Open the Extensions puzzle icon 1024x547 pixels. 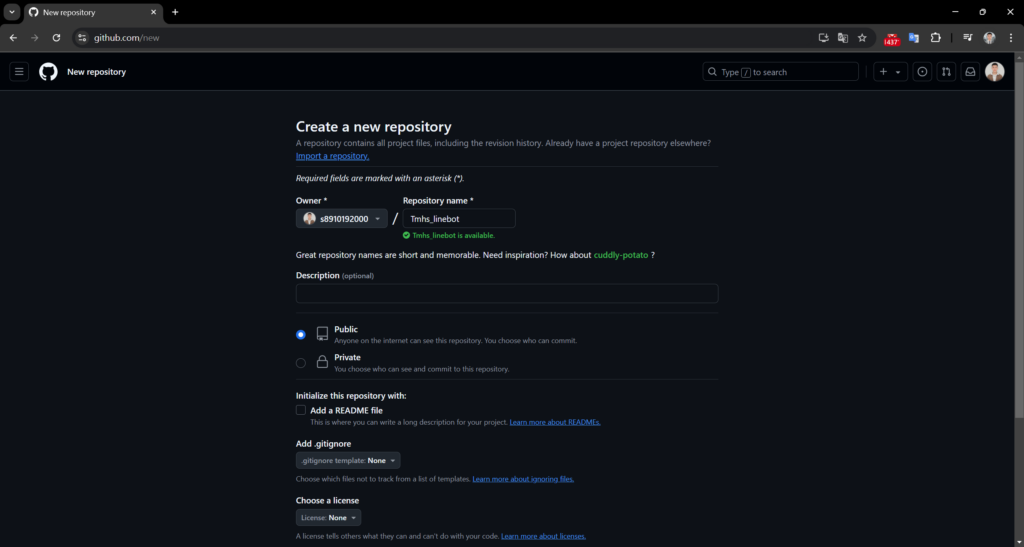(935, 38)
